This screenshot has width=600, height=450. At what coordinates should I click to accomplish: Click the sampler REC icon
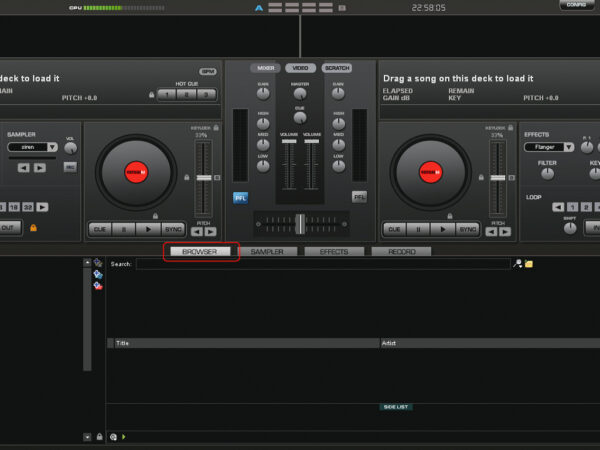70,167
